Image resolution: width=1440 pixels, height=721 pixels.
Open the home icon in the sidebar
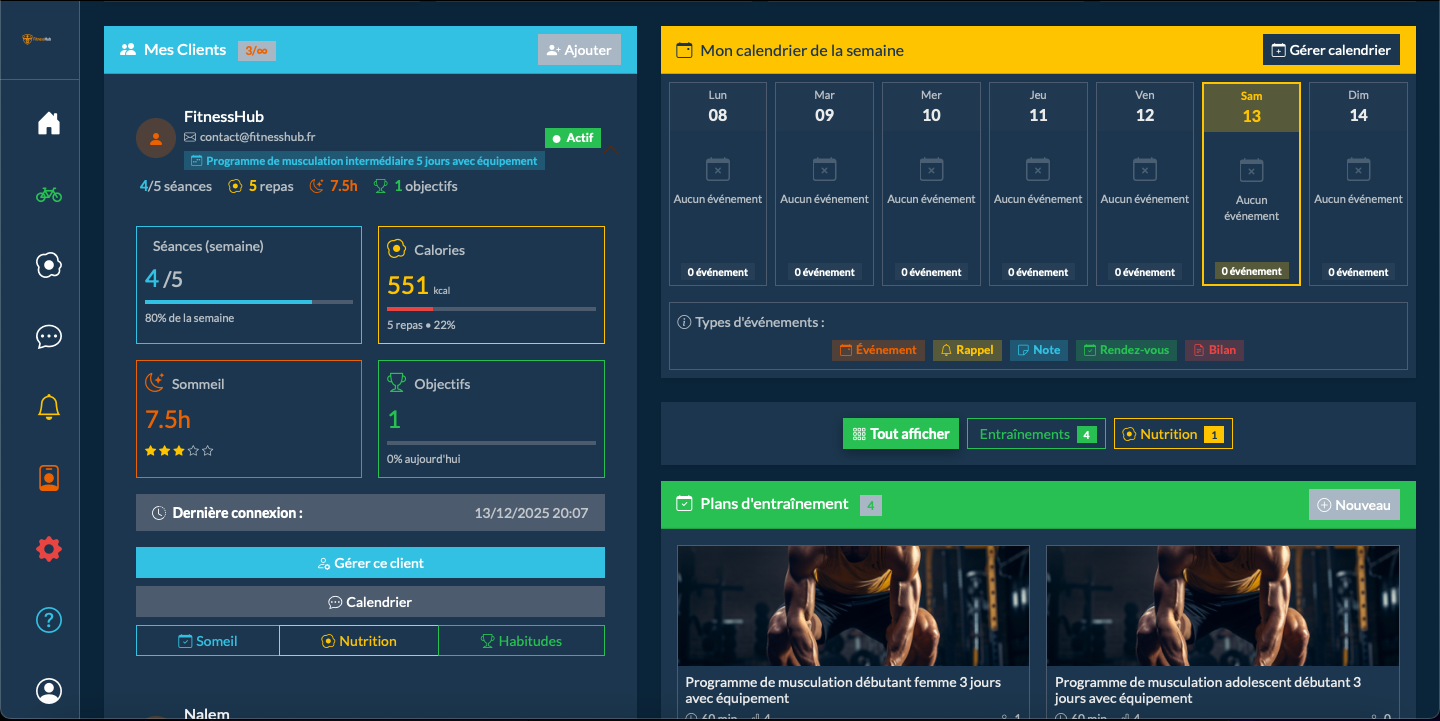click(48, 122)
